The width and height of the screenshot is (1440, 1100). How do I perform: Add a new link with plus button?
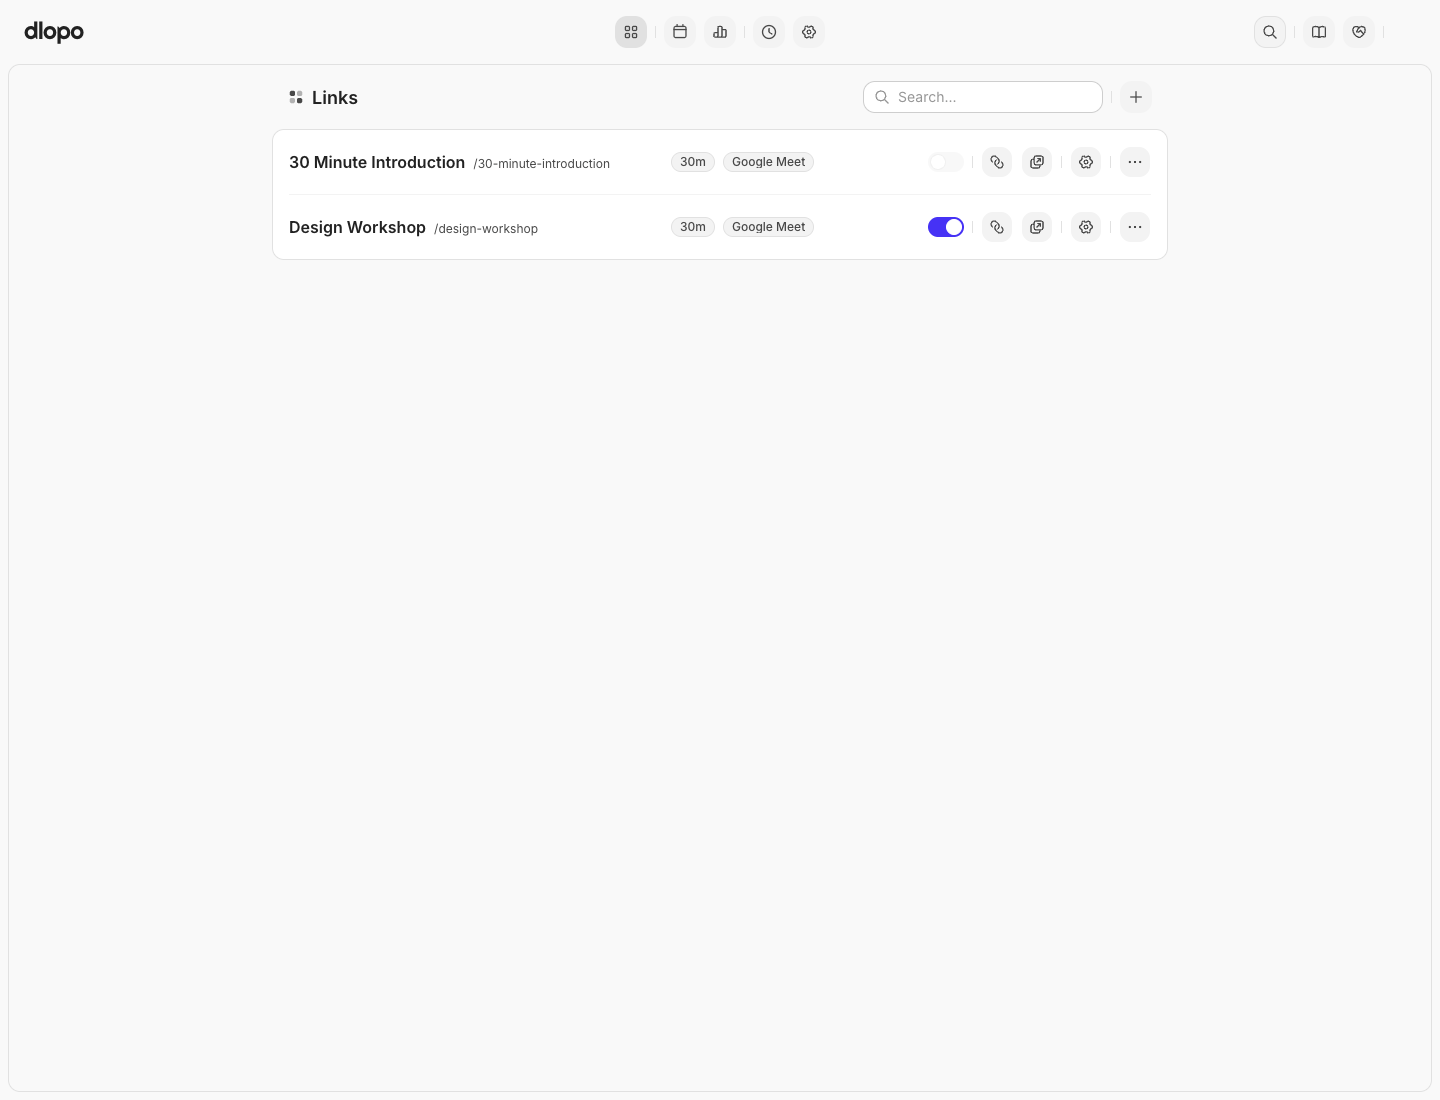click(1136, 97)
